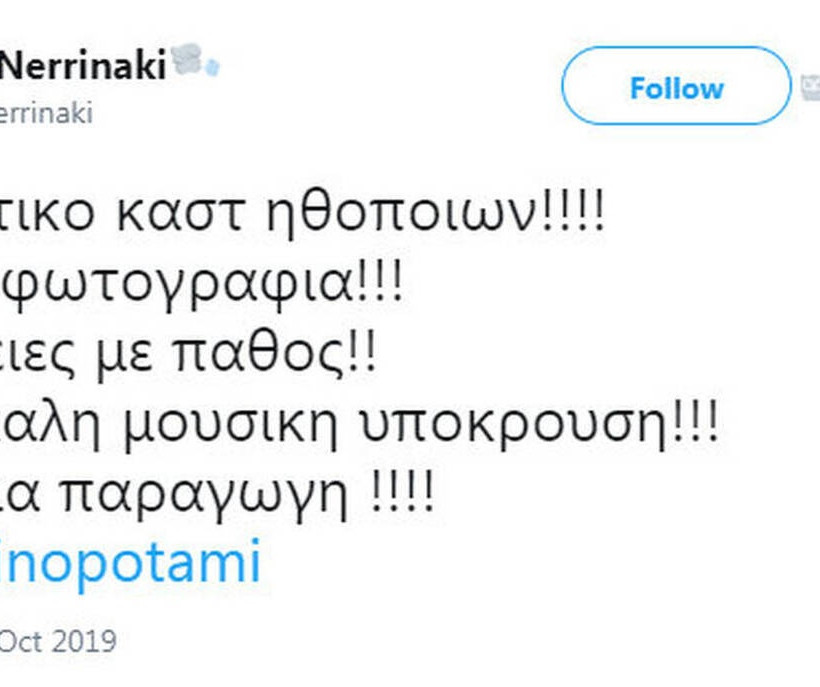Click the word φωτογραφια in the tweet

pos(173,287)
